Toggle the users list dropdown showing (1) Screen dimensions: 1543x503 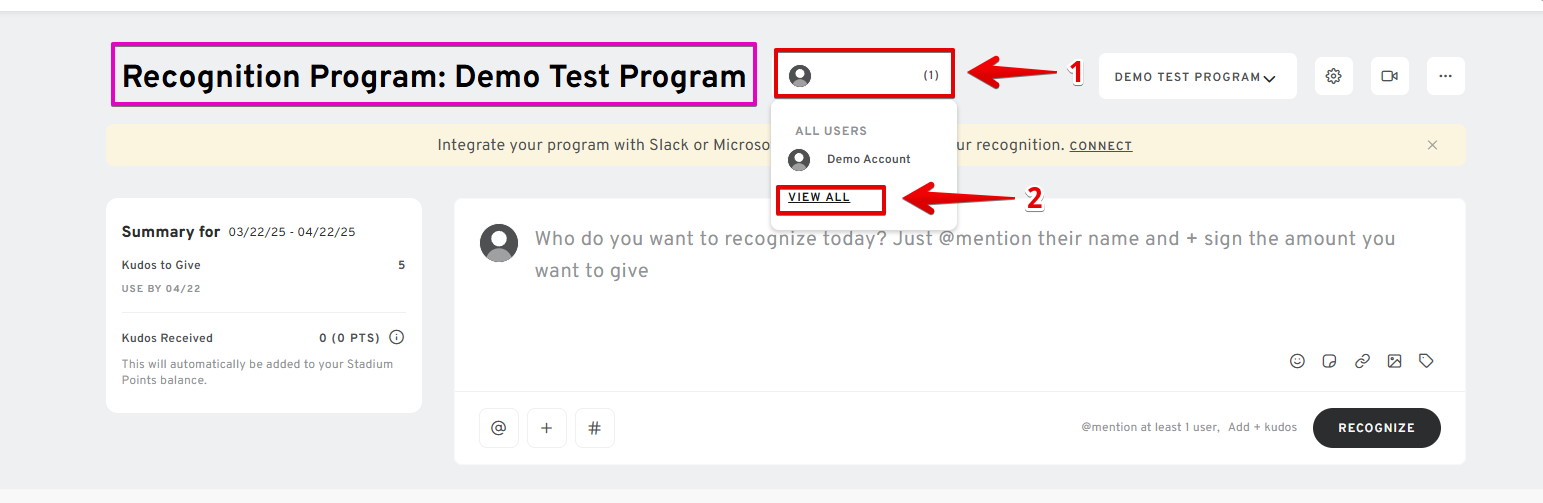pyautogui.click(x=864, y=75)
